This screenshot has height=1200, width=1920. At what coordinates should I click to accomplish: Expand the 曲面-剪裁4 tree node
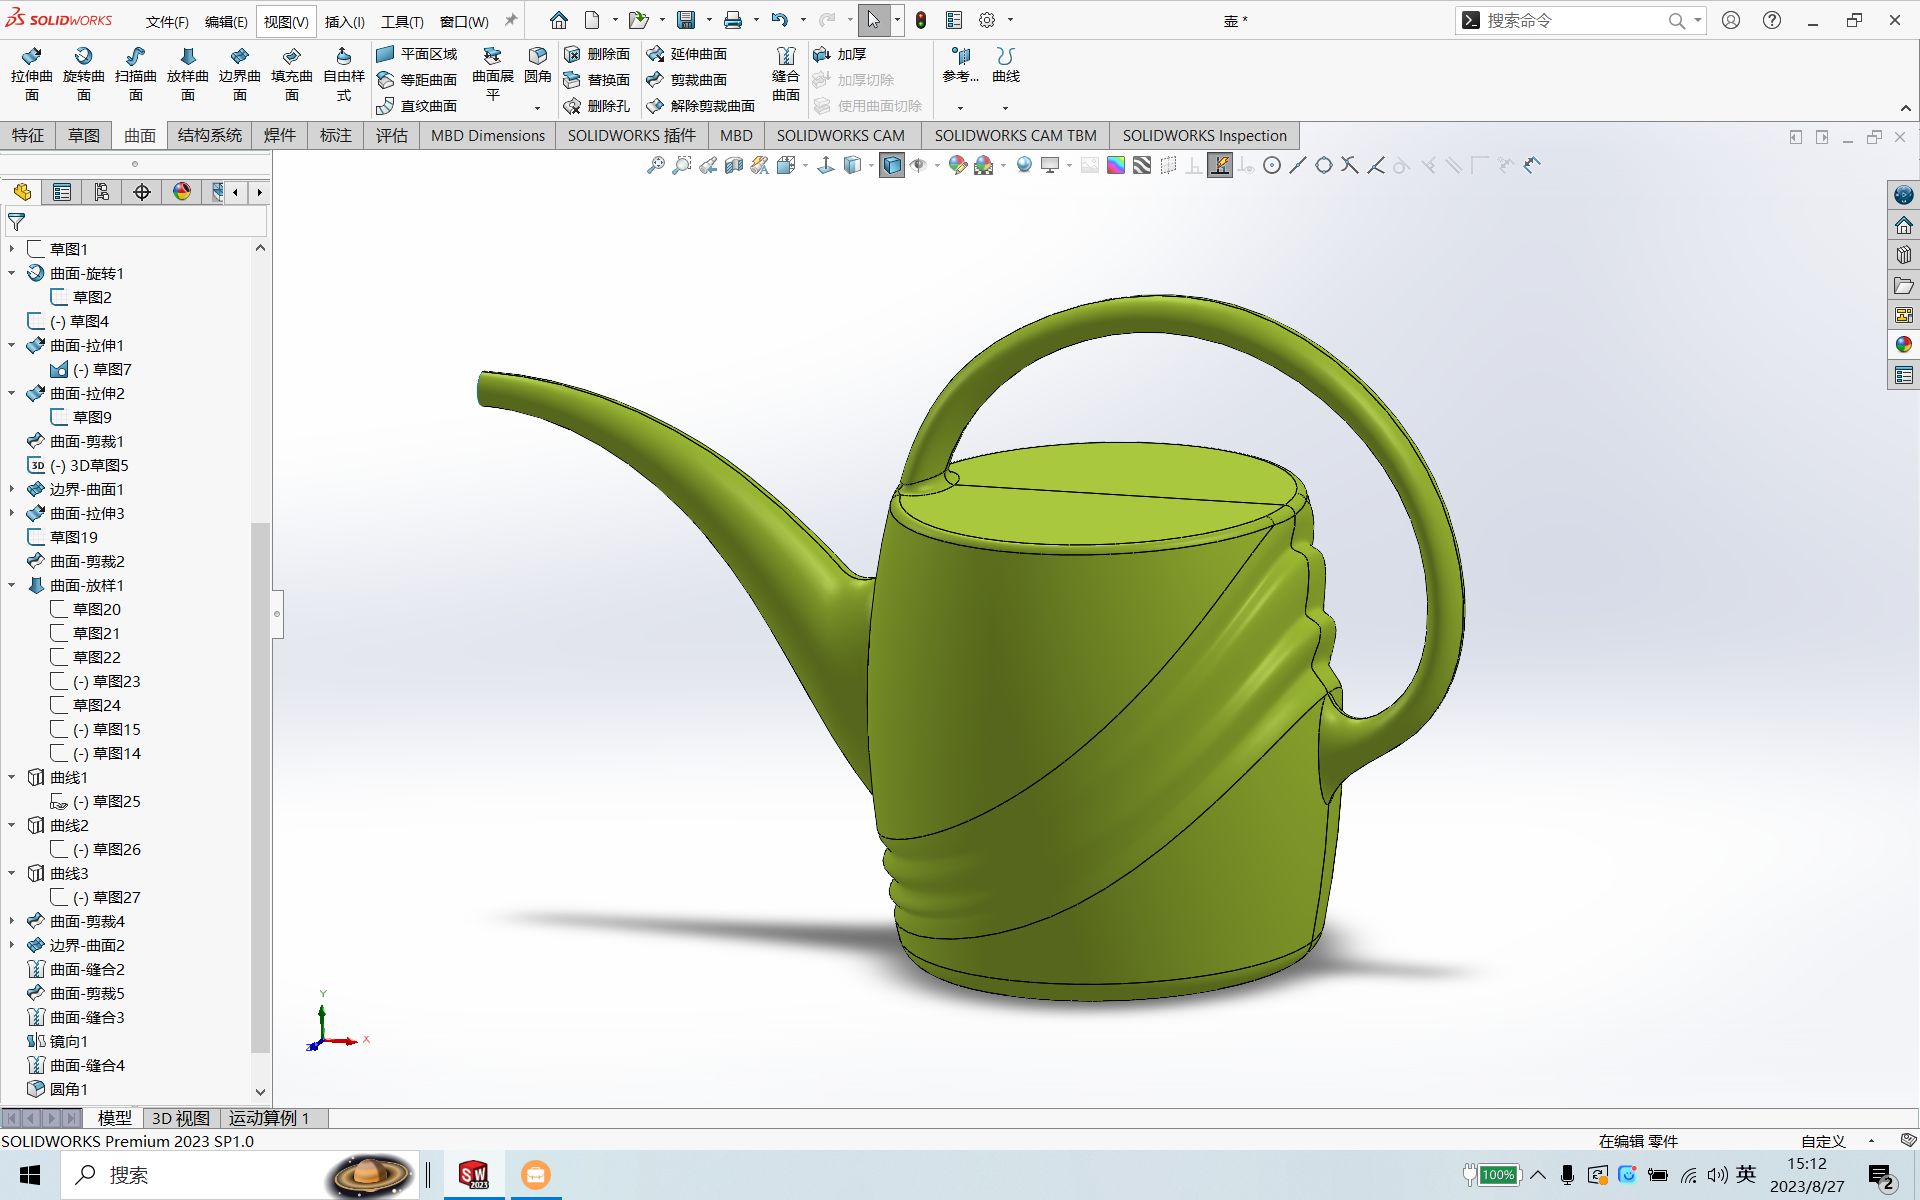pos(12,921)
